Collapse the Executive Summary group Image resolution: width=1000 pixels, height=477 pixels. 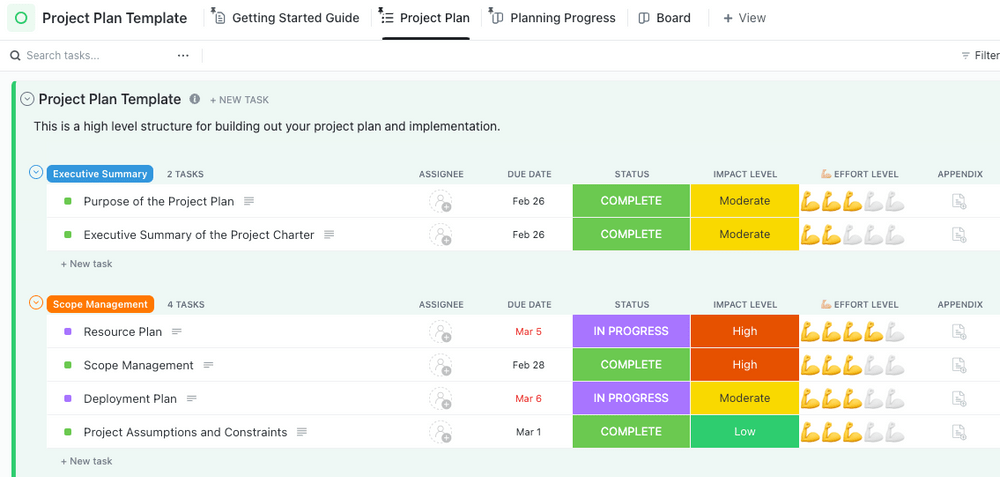click(36, 173)
